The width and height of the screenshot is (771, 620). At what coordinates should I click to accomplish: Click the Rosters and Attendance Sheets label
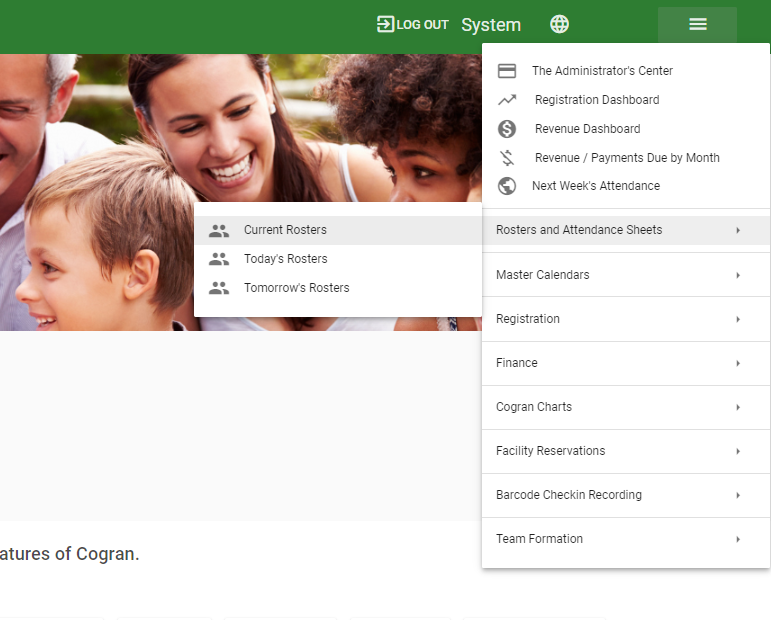click(x=579, y=230)
